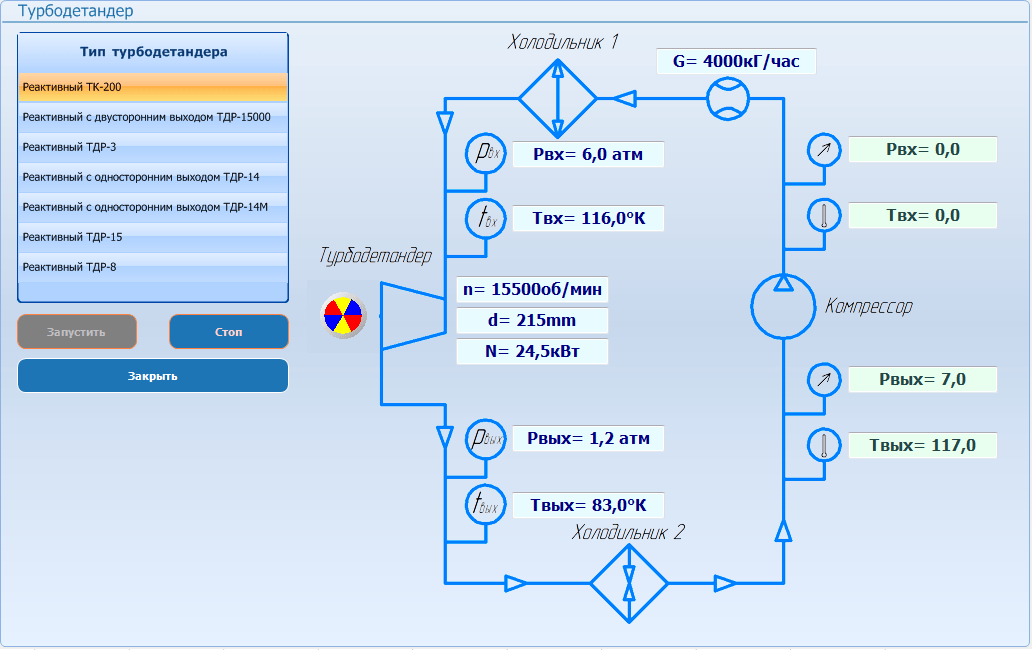Viewport: 1036px width, 650px height.
Task: Click the compressor outlet pressure gauge icon
Action: (824, 379)
